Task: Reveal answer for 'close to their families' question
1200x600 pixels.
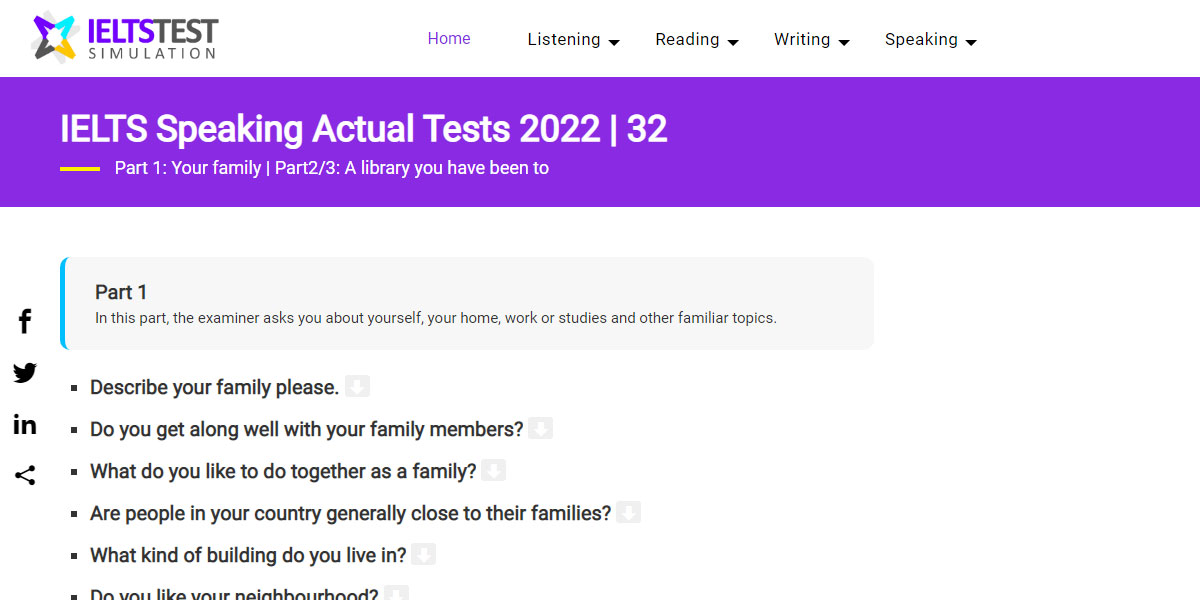Action: 628,513
